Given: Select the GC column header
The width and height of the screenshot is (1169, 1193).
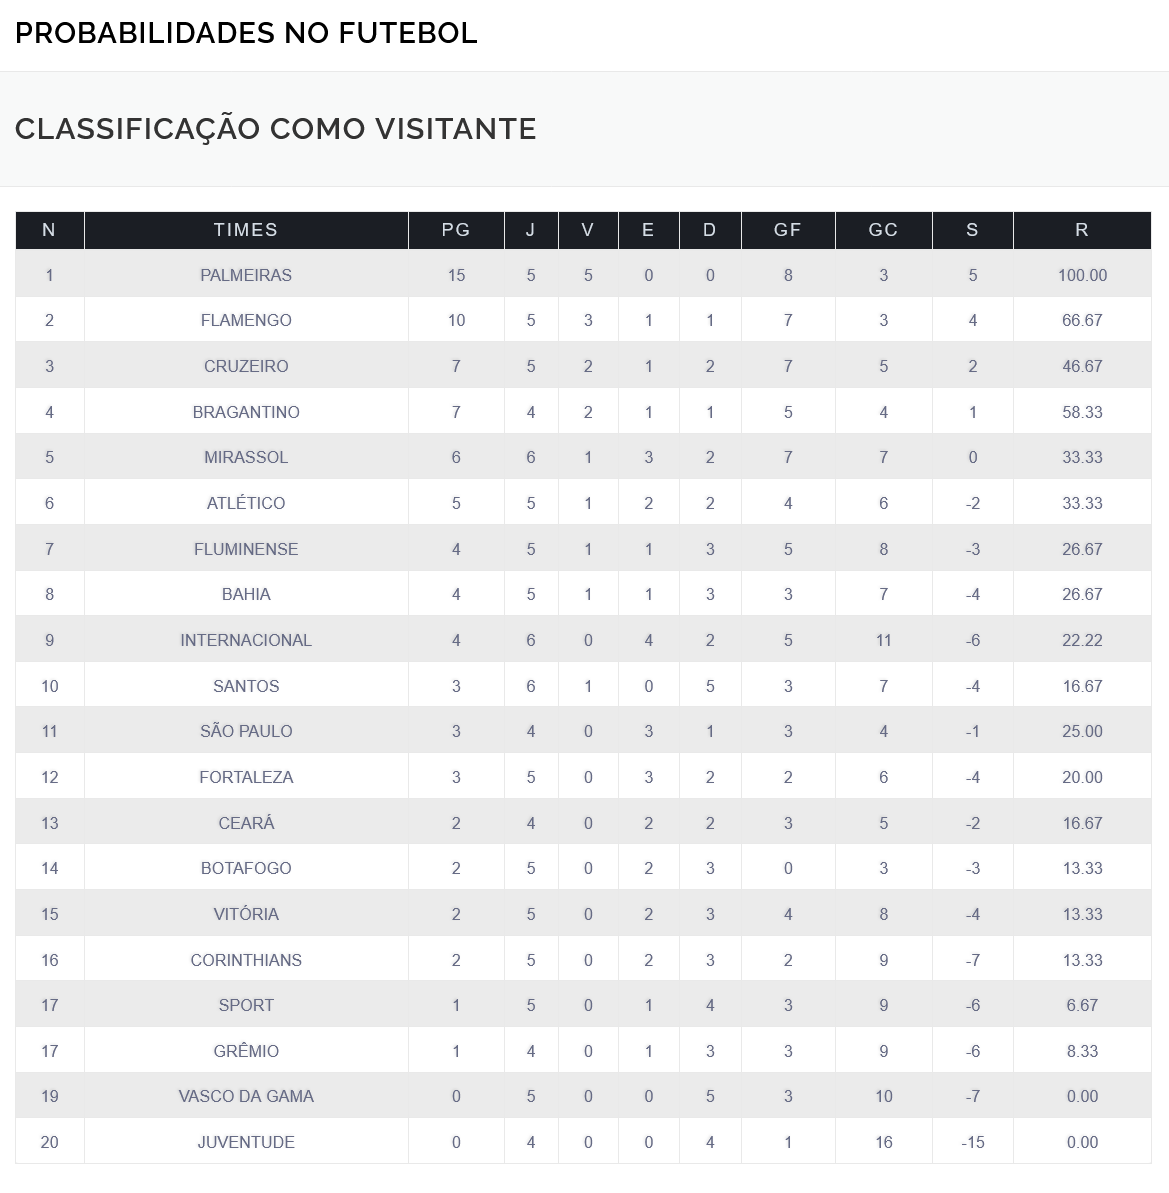Looking at the screenshot, I should click(x=883, y=230).
